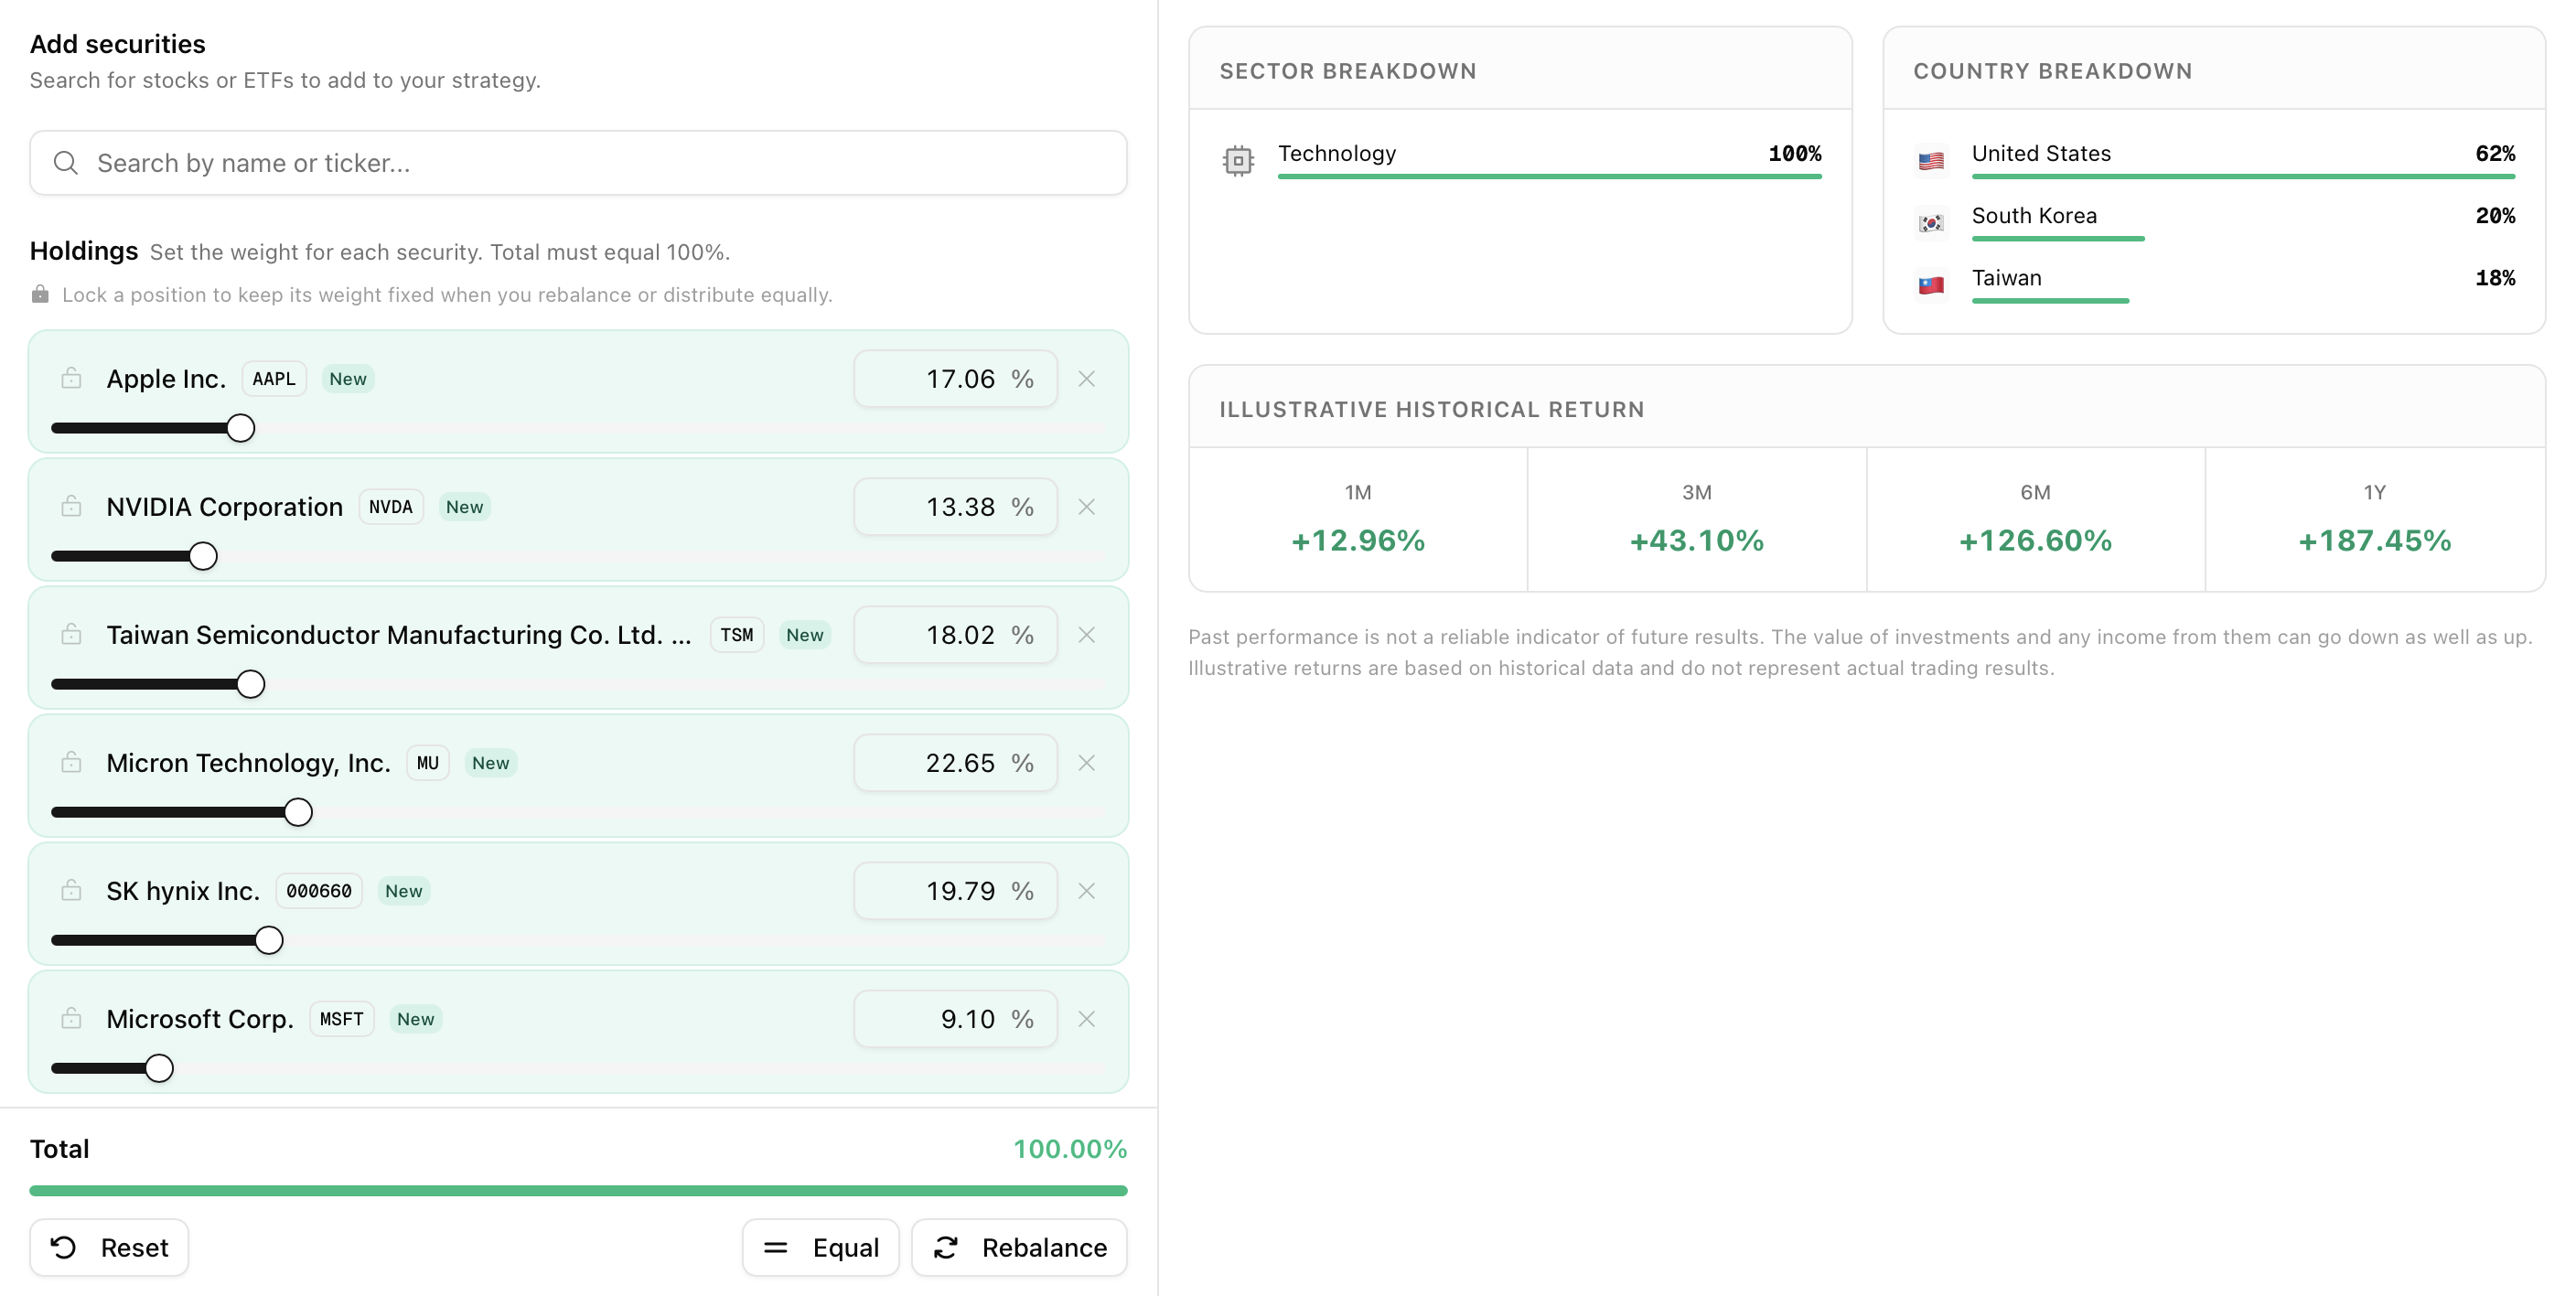Click the New tag beside TSM
2576x1296 pixels.
click(x=805, y=635)
